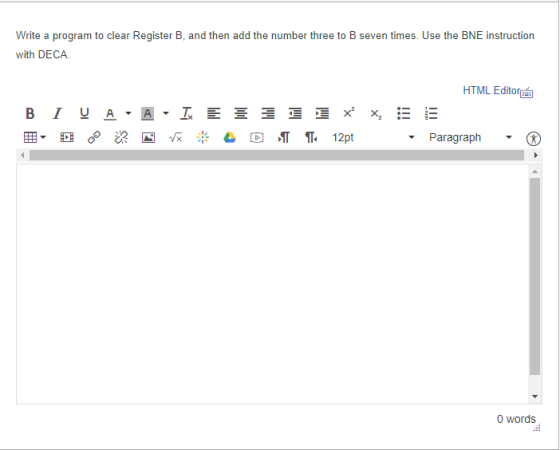Open text color dropdown arrow

pyautogui.click(x=128, y=114)
